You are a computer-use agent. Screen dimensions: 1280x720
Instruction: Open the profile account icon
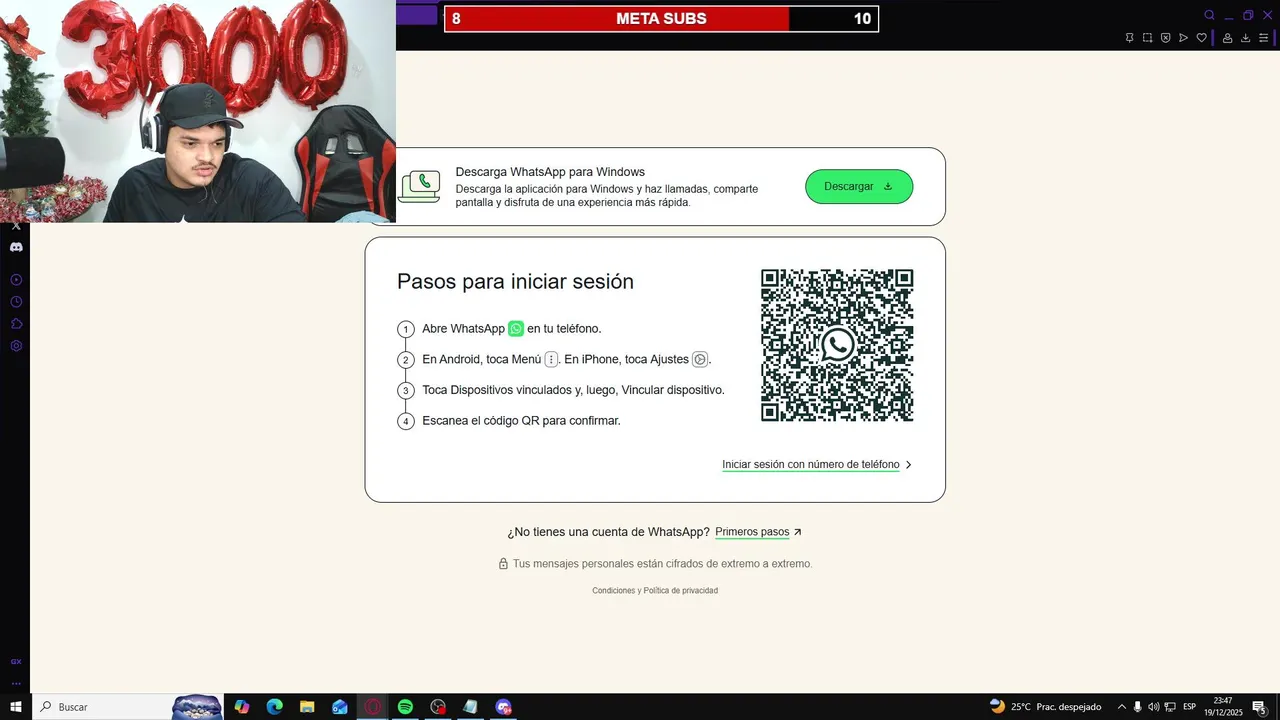coord(1227,38)
